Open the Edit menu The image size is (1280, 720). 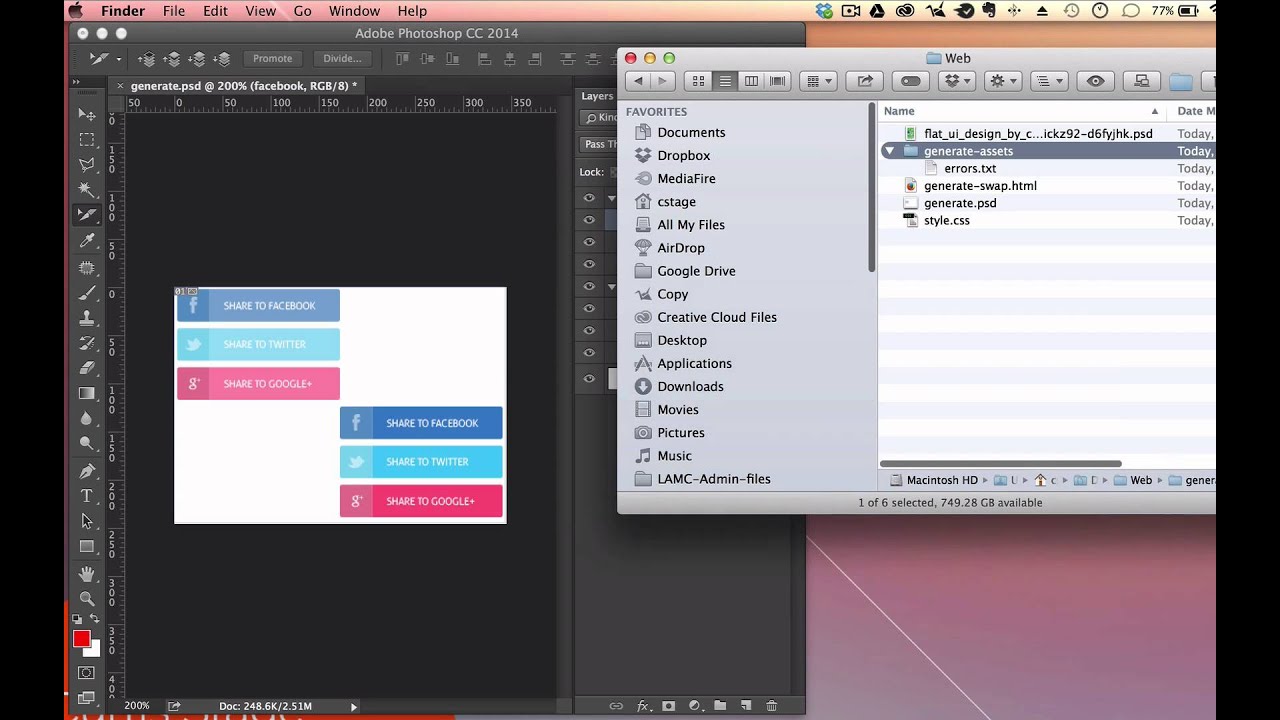(x=215, y=11)
